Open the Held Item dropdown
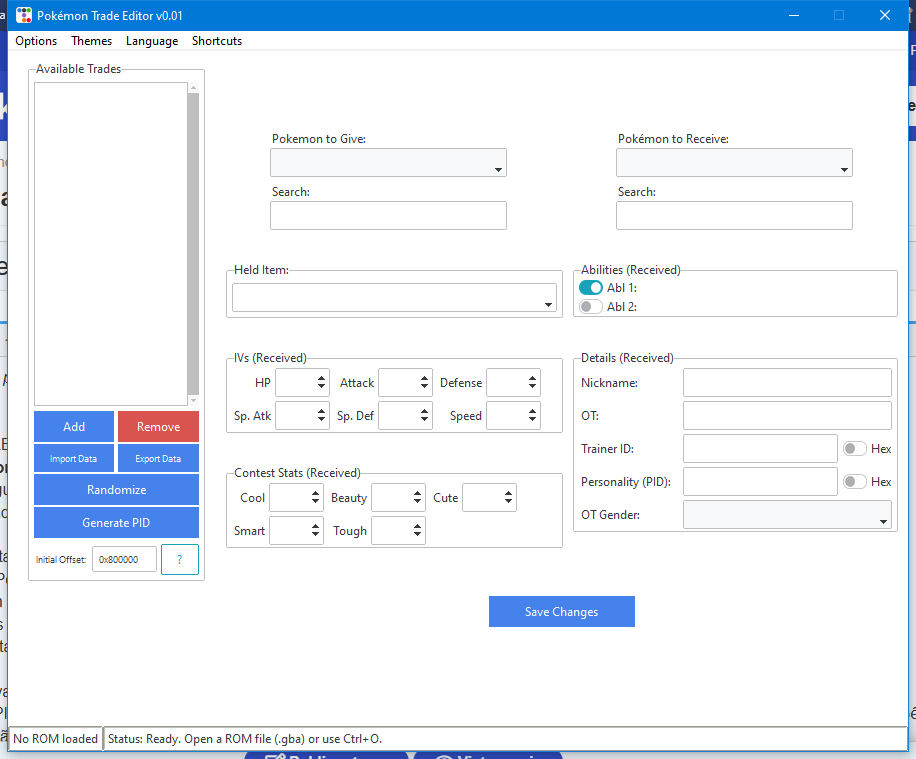916x759 pixels. pyautogui.click(x=394, y=298)
